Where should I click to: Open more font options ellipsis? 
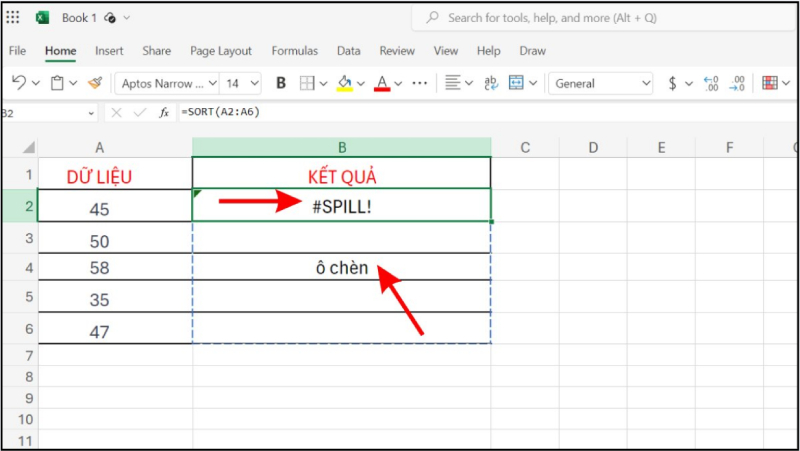coord(419,83)
